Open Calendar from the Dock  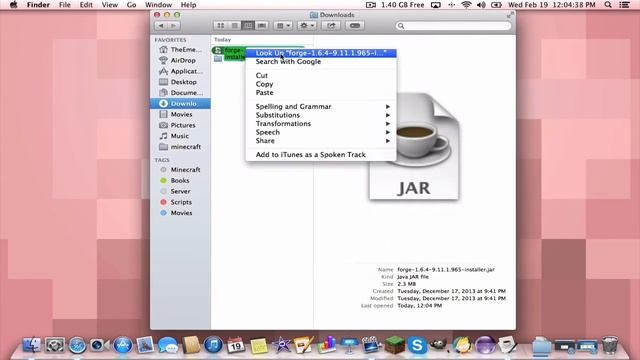[236, 345]
